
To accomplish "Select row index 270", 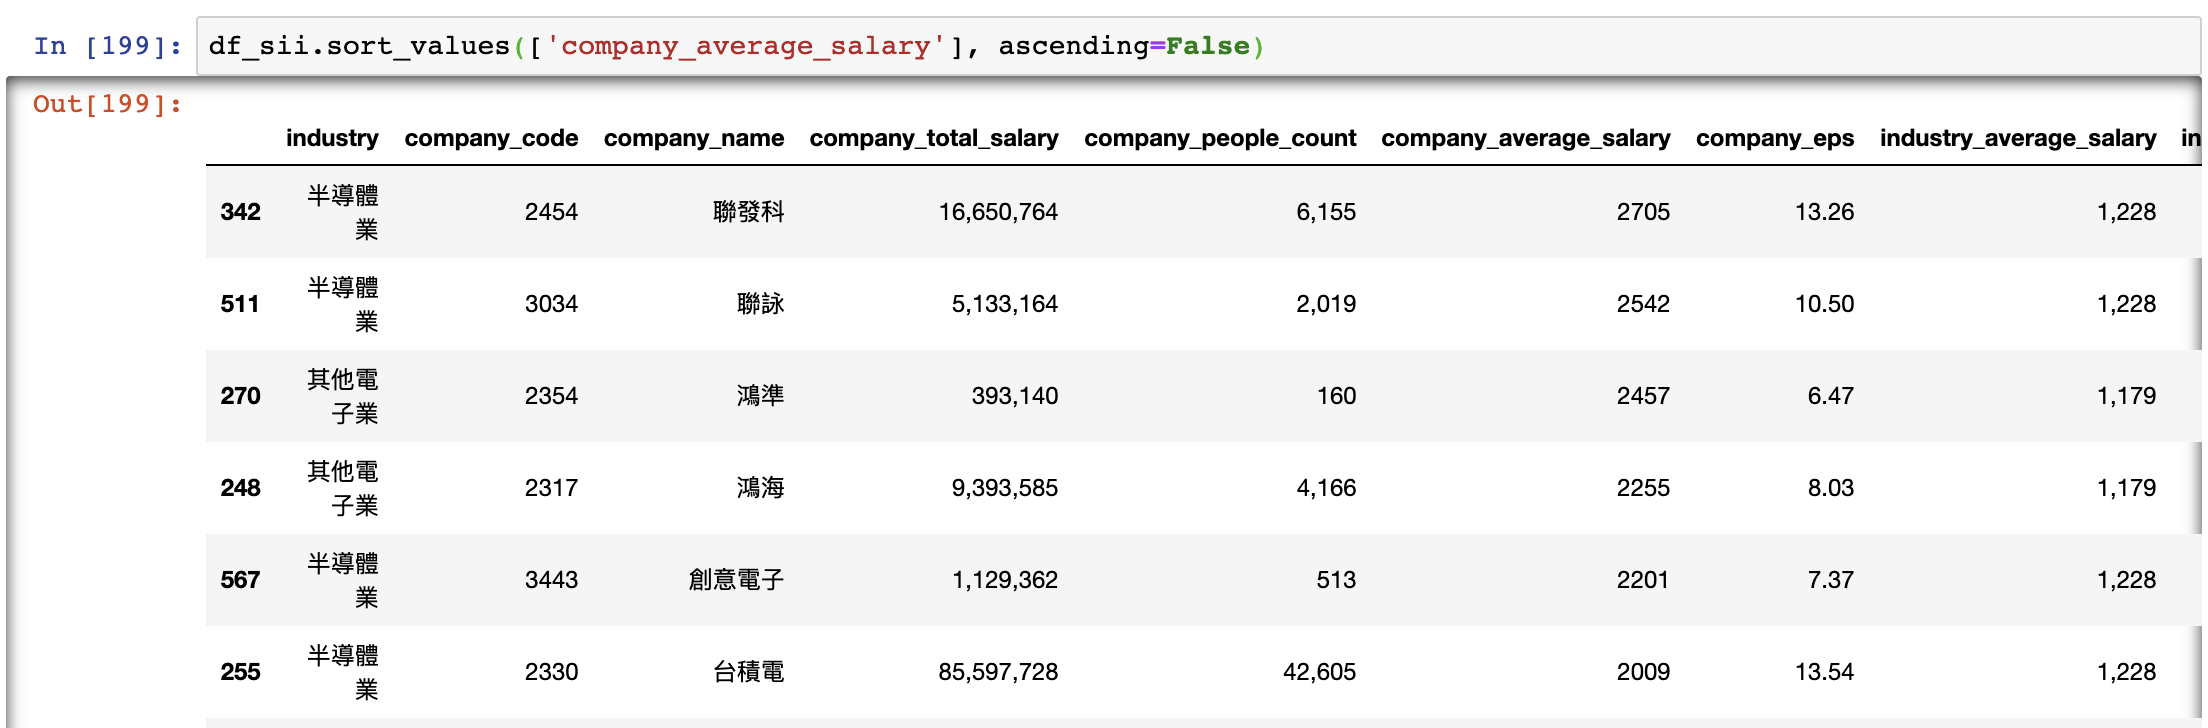I will point(240,396).
